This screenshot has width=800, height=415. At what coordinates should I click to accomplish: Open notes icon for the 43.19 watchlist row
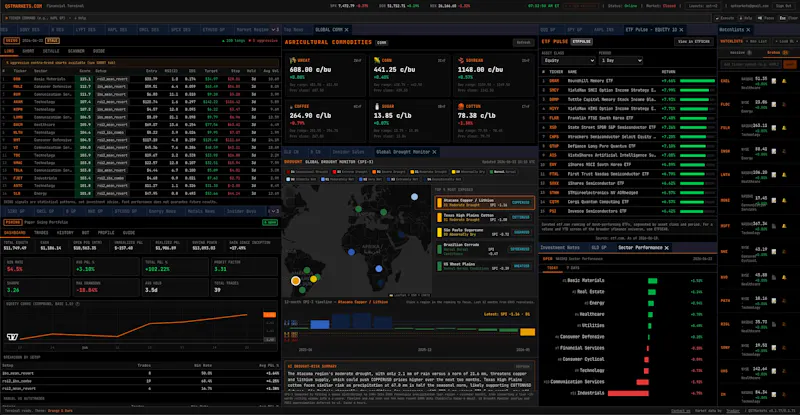click(774, 252)
